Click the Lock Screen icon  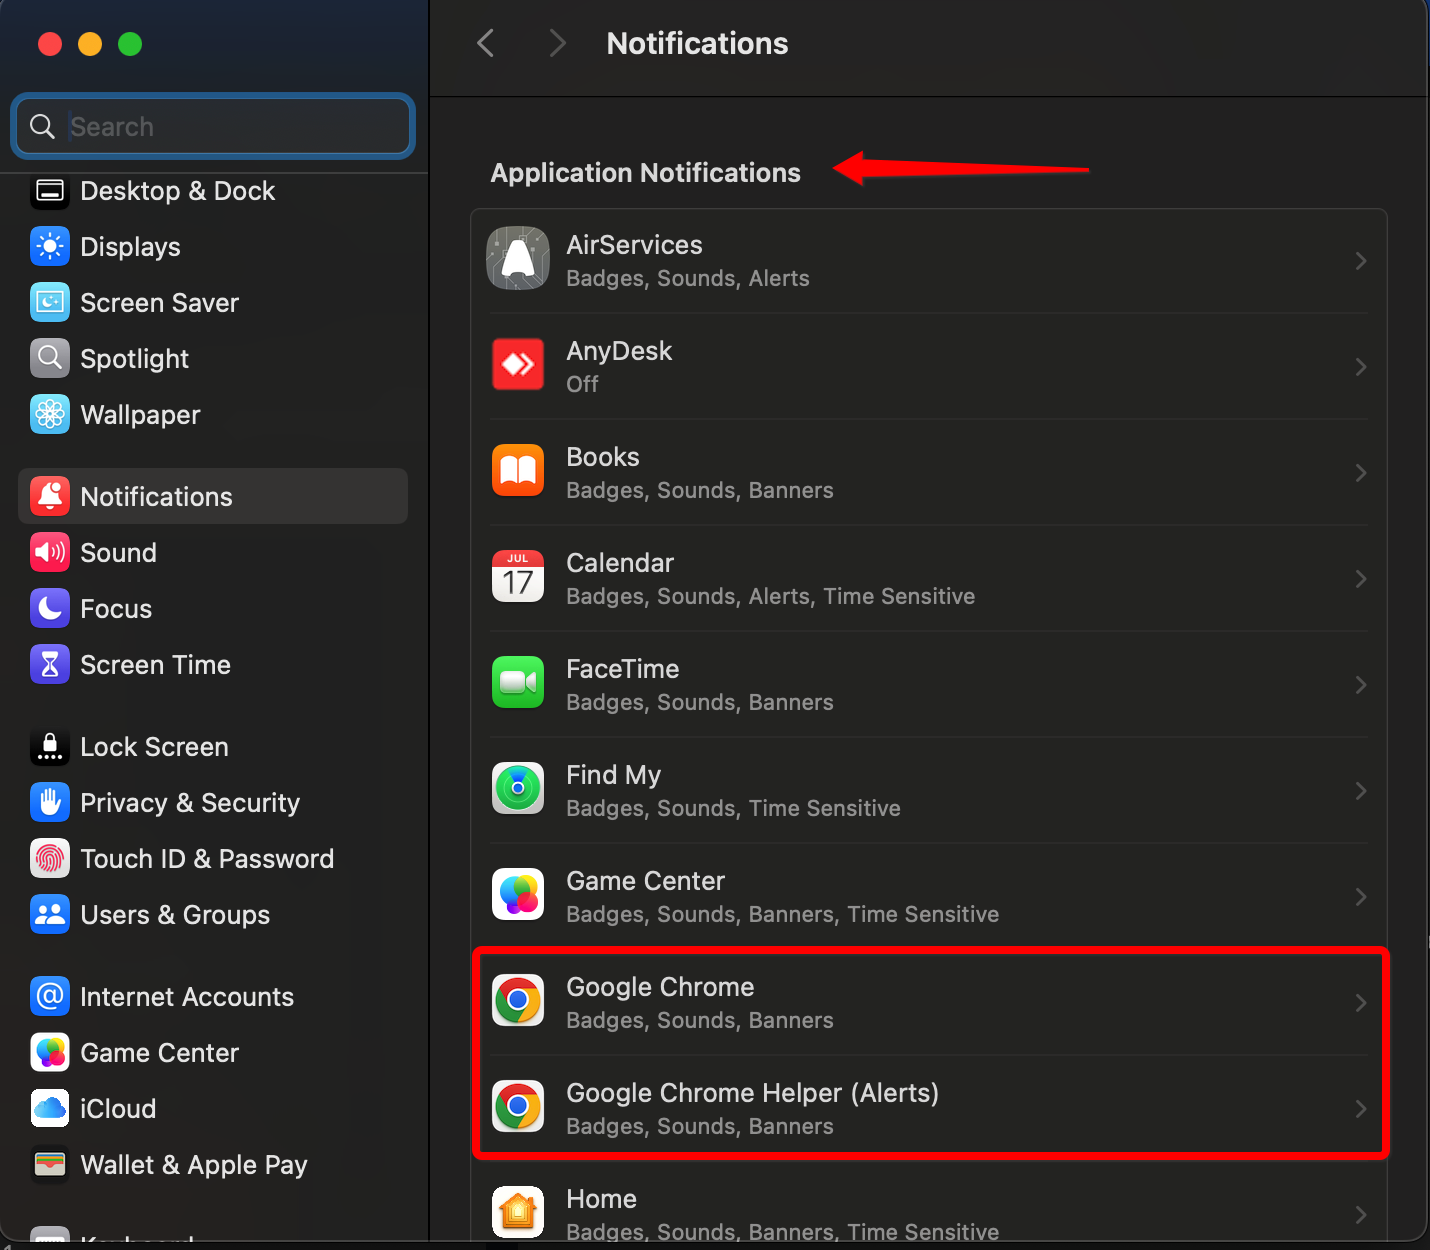pos(50,746)
